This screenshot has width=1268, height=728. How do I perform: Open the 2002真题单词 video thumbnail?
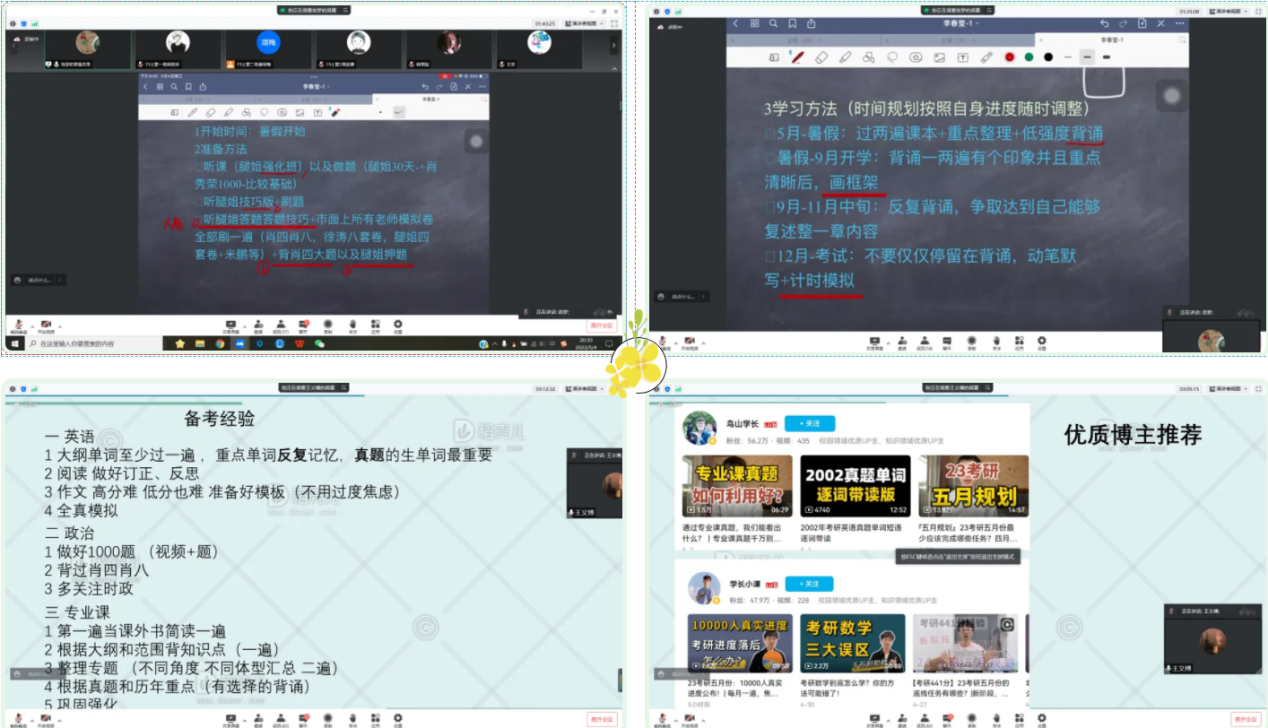(x=853, y=487)
